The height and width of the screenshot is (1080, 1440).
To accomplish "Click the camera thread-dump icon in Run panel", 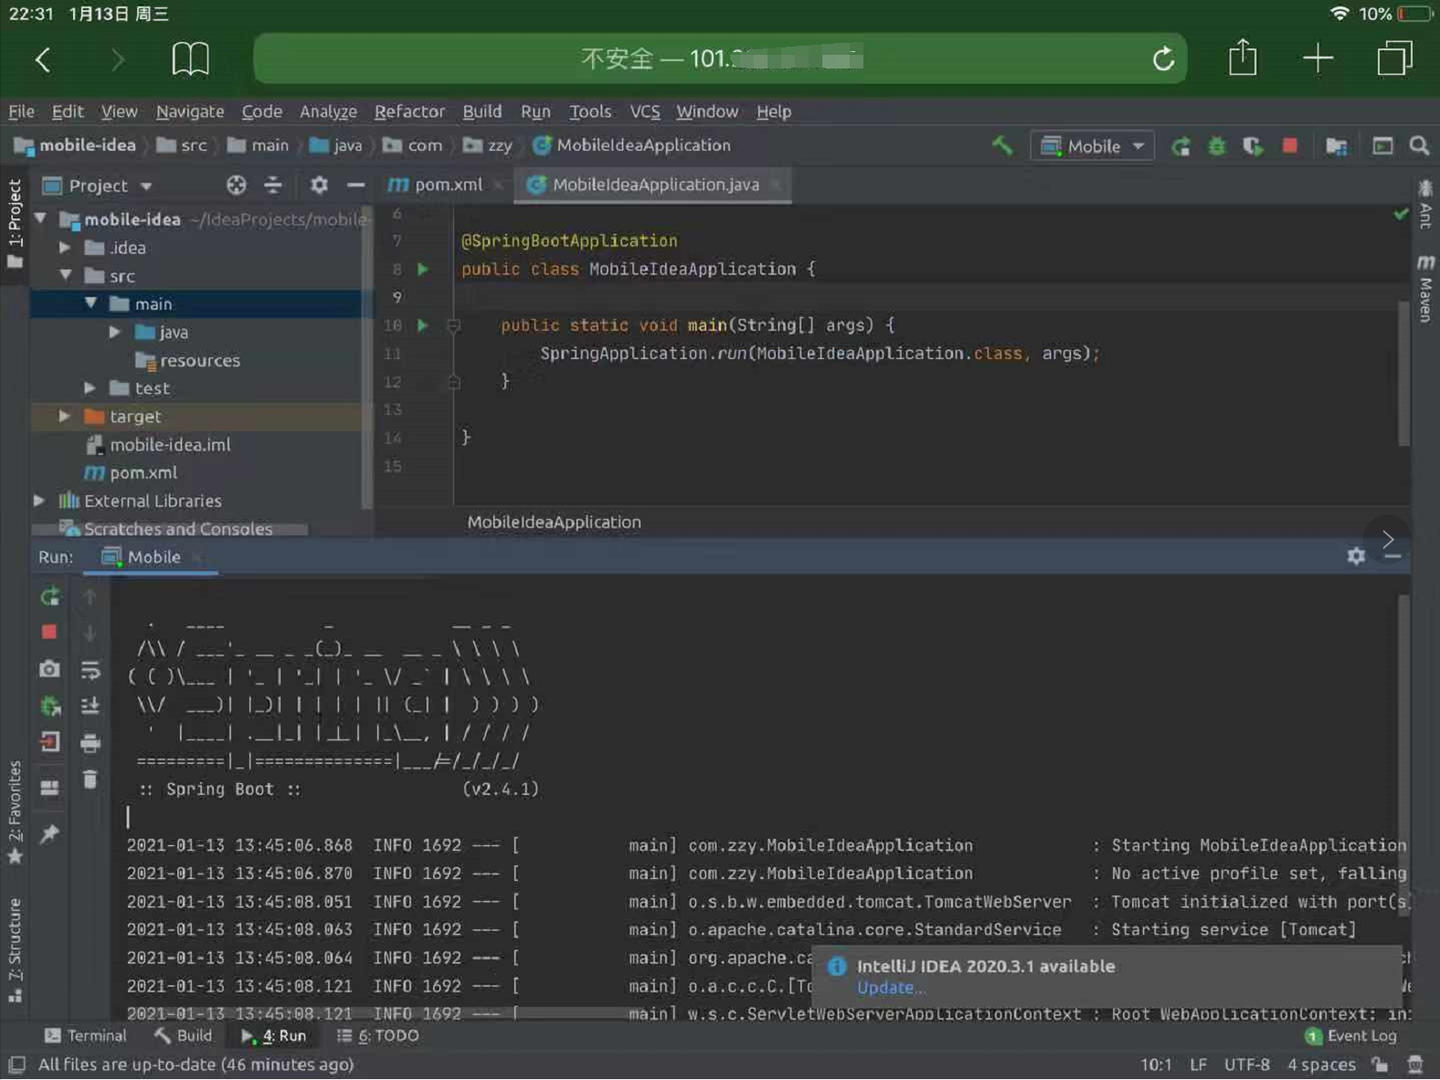I will click(50, 668).
